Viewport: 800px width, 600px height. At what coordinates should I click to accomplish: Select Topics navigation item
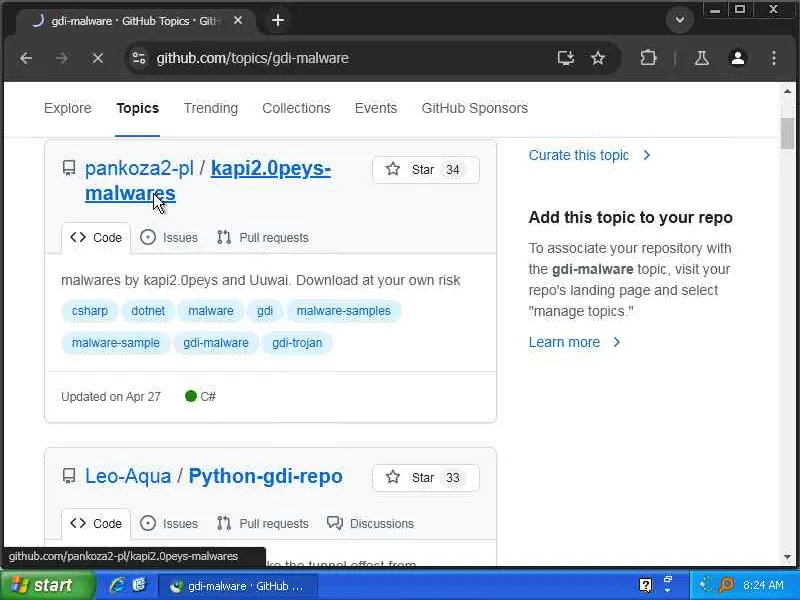138,108
